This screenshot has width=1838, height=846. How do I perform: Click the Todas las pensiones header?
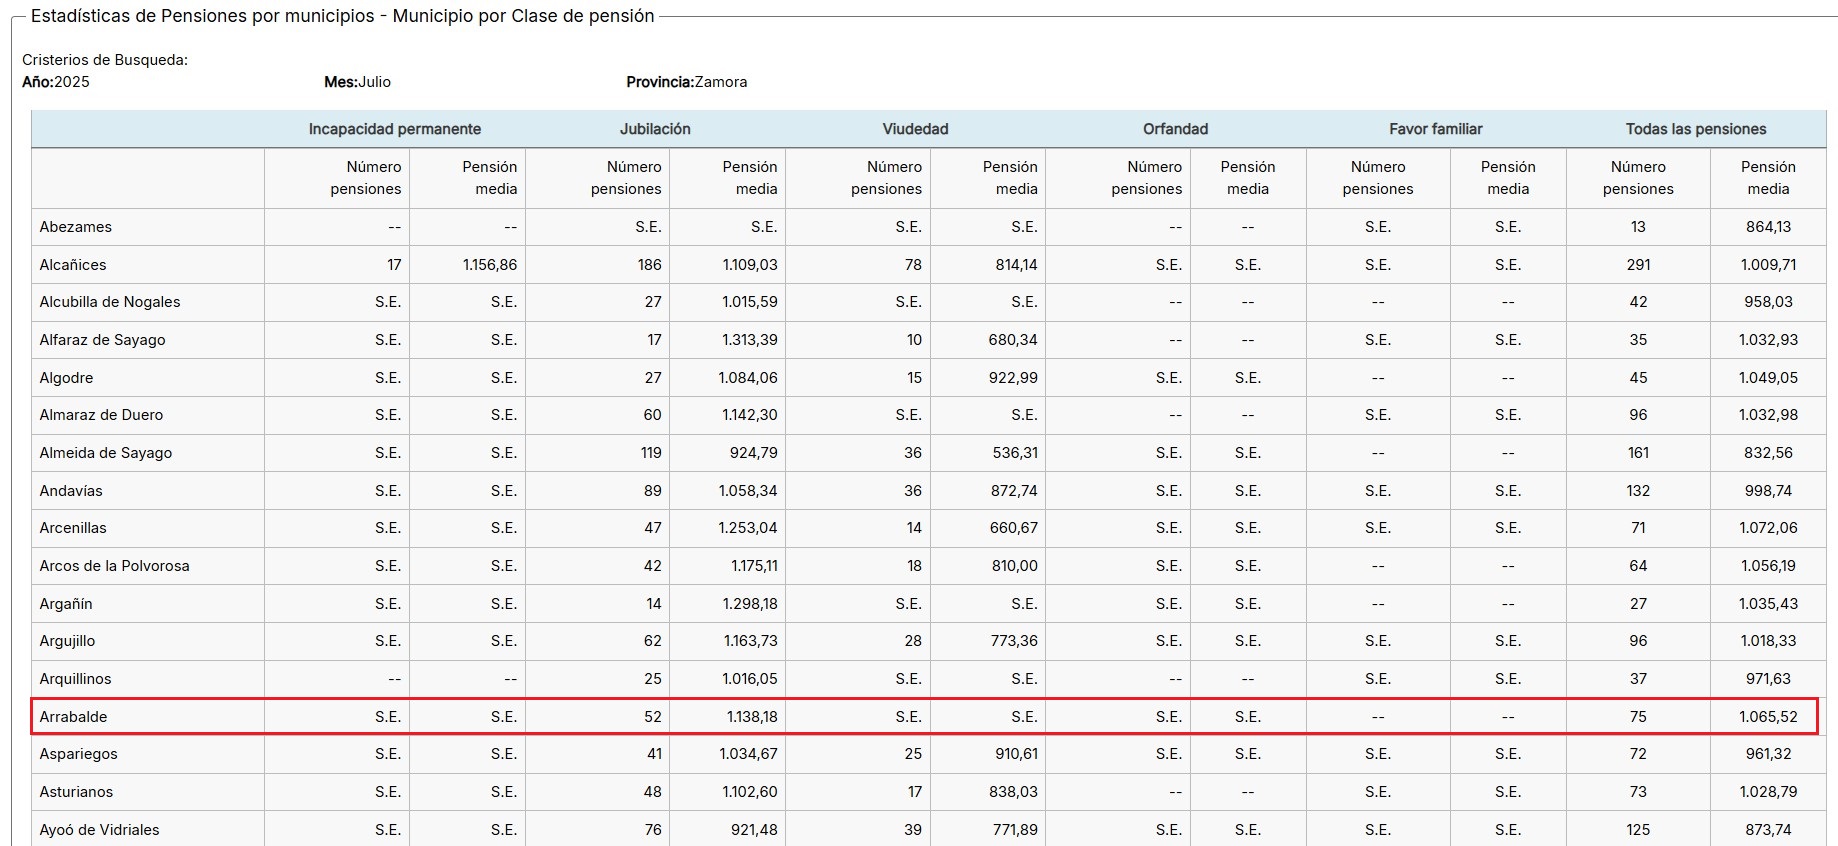[x=1695, y=129]
